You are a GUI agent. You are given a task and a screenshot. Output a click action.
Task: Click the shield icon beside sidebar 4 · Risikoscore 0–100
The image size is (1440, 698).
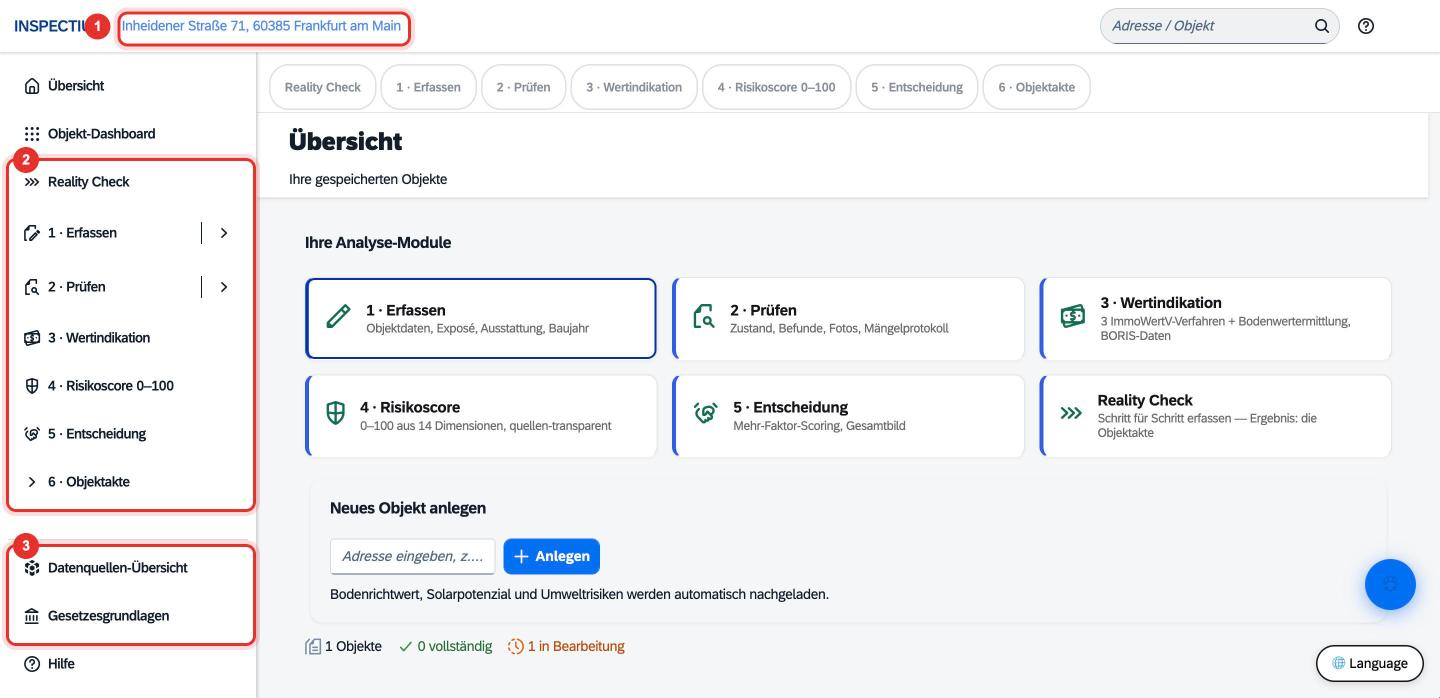point(32,386)
